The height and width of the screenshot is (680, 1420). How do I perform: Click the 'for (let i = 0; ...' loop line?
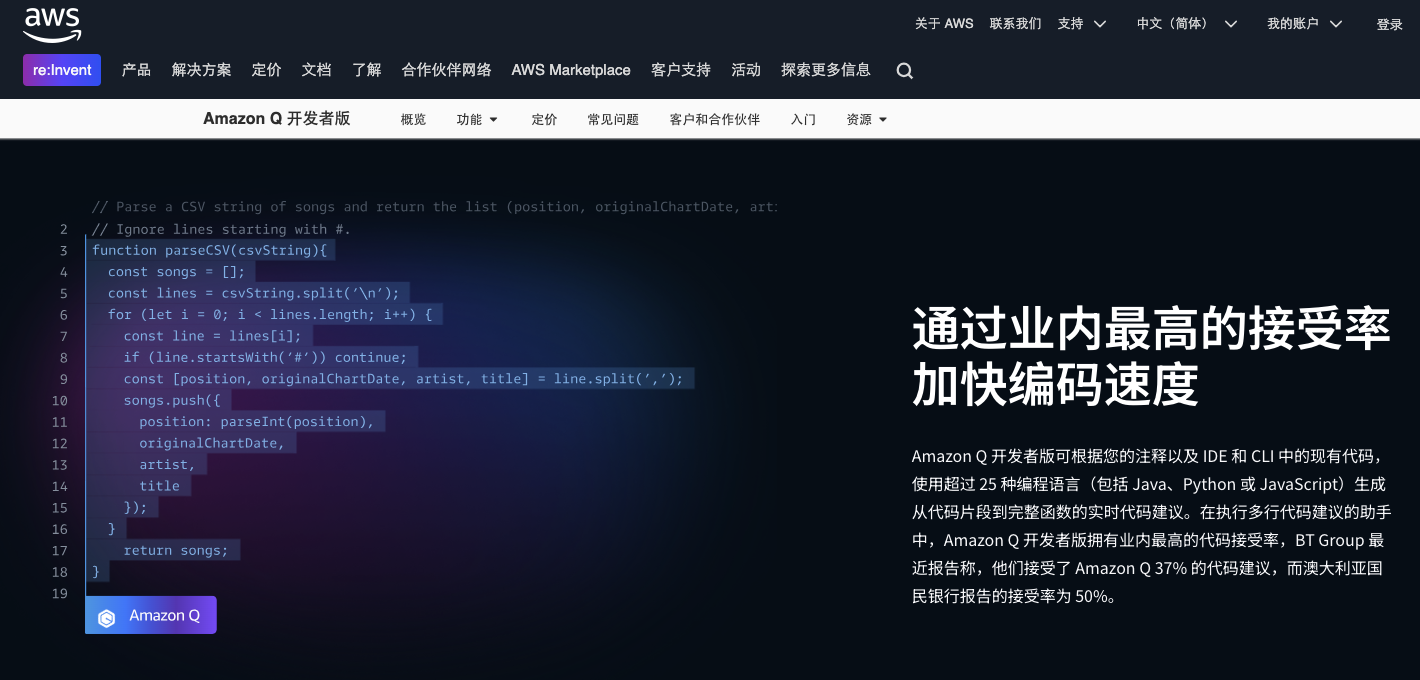pos(270,315)
